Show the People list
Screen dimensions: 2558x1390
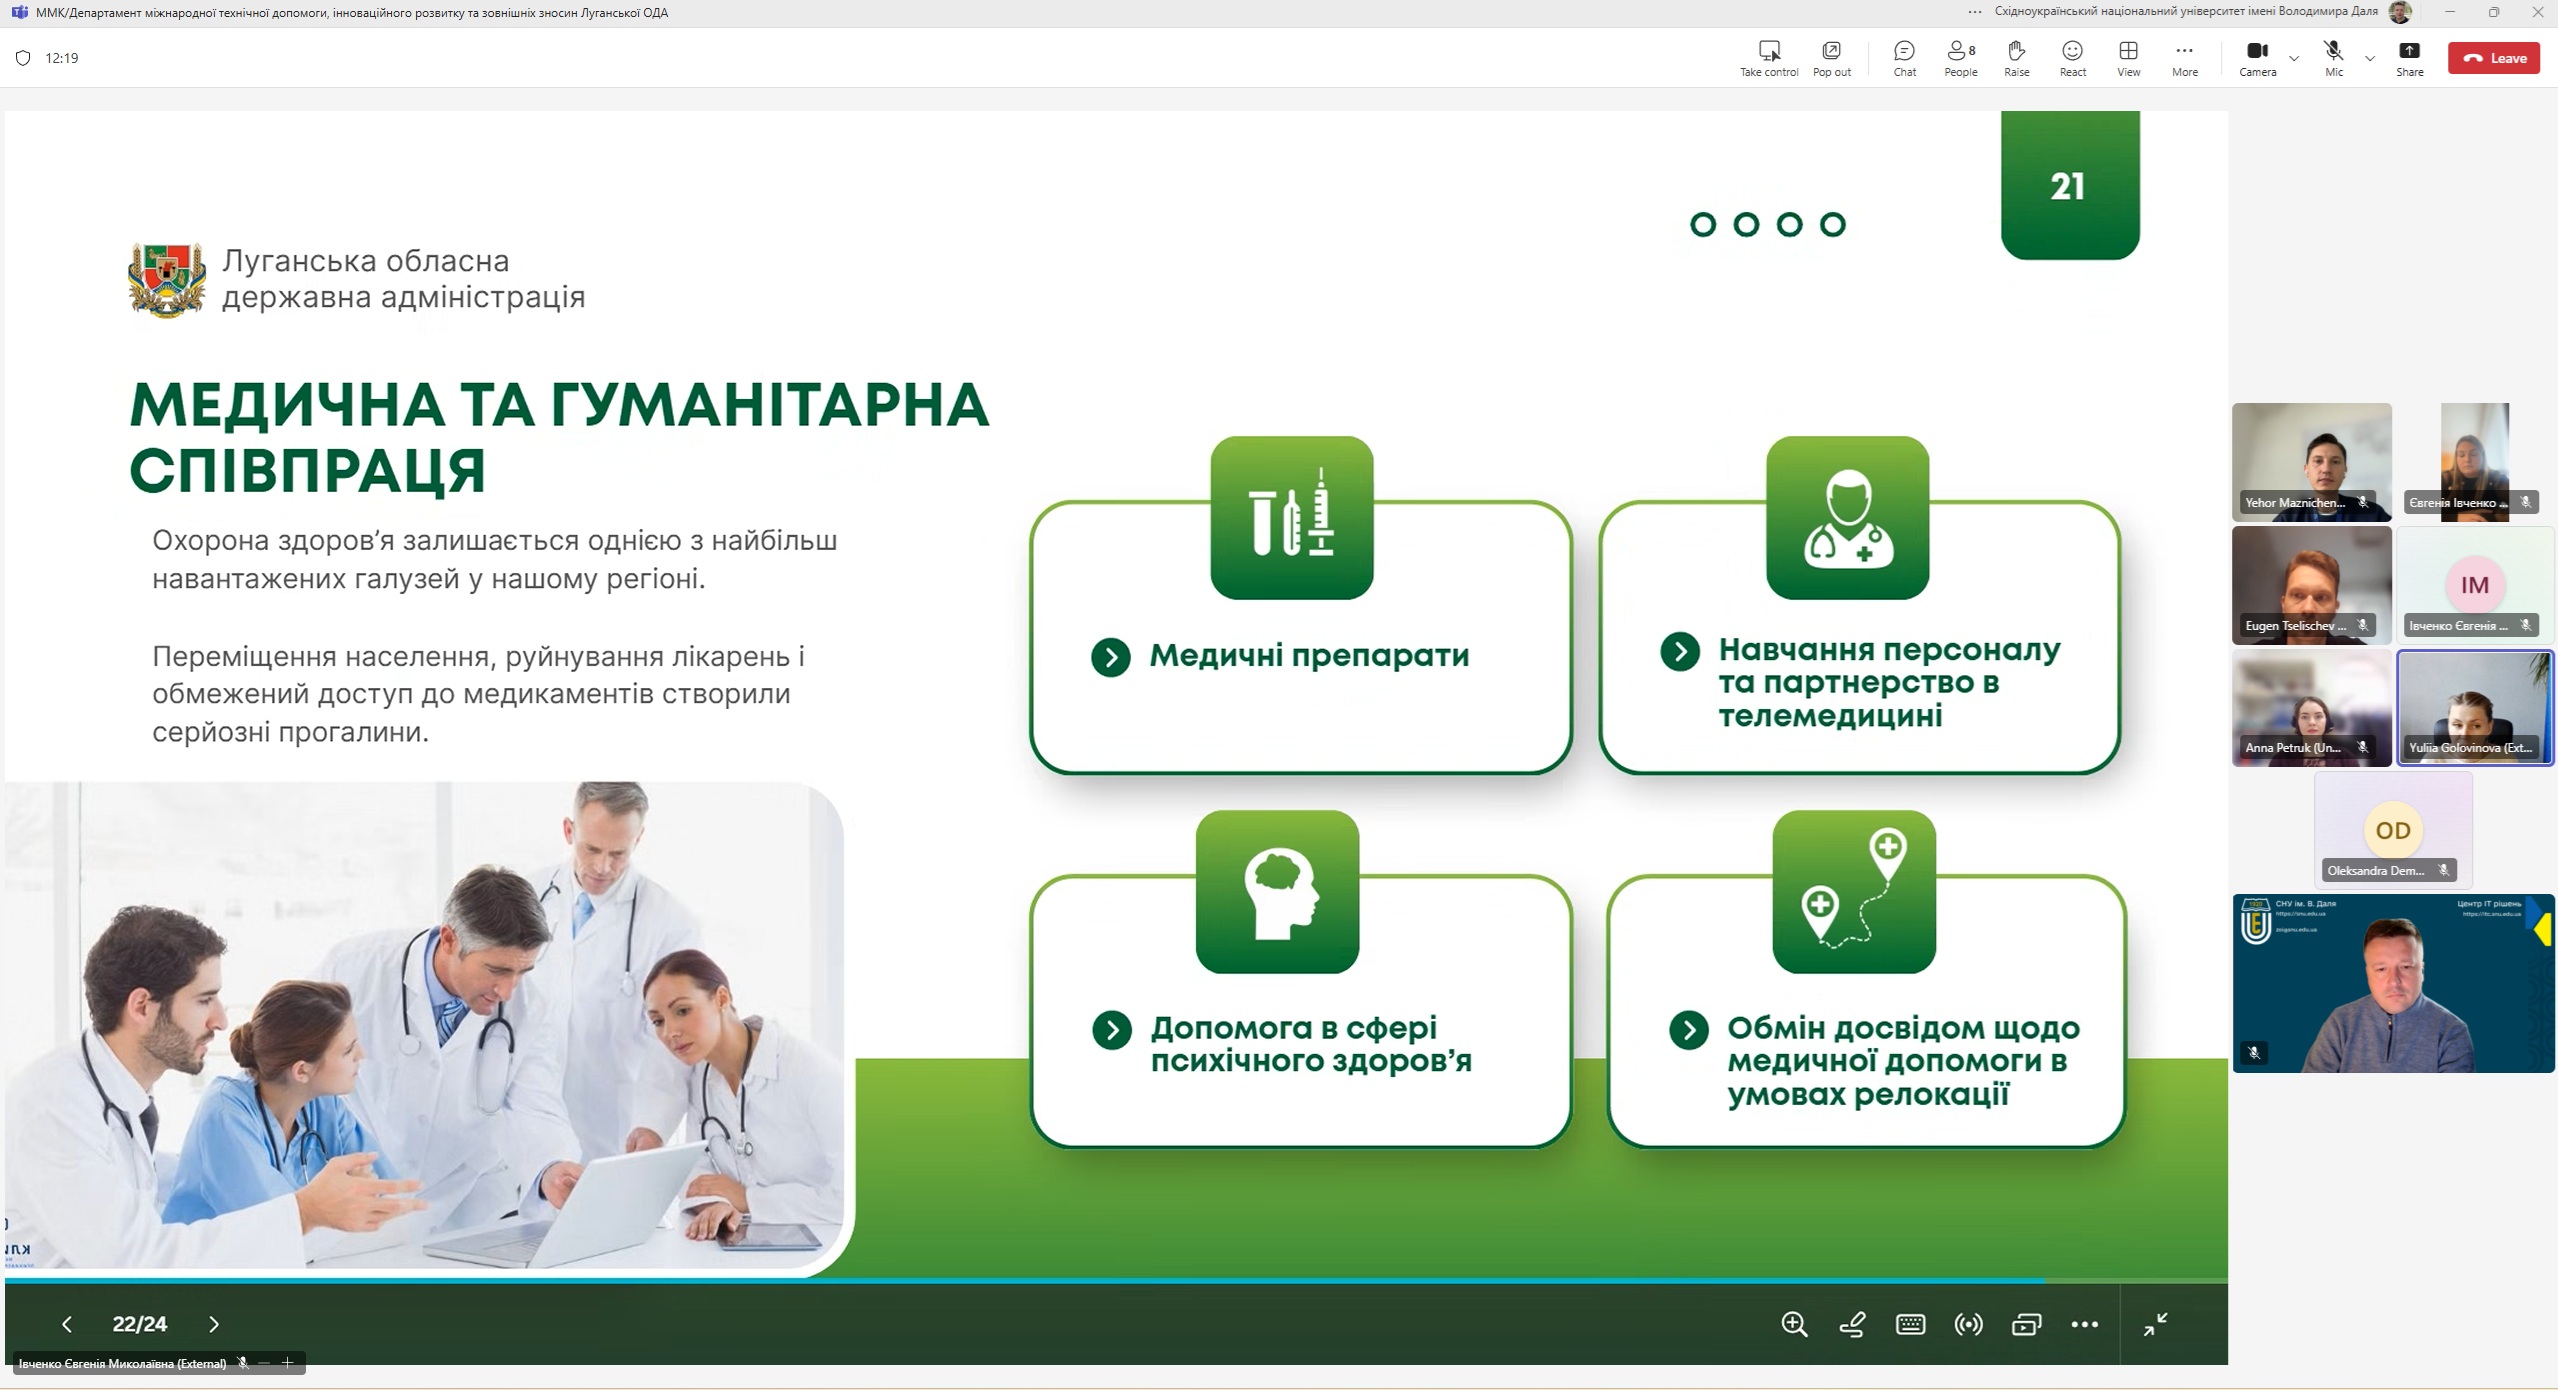pyautogui.click(x=1958, y=58)
